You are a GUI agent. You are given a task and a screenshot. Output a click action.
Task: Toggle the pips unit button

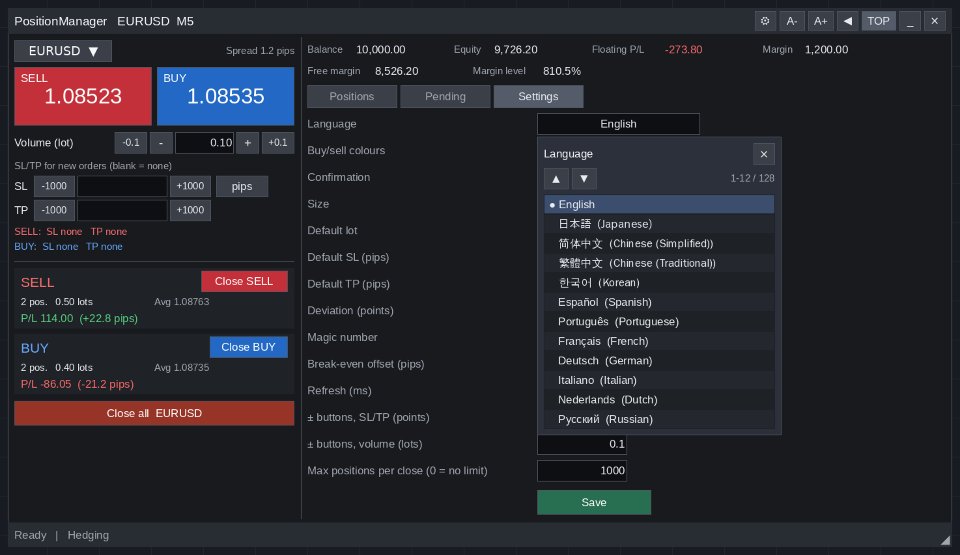[242, 186]
